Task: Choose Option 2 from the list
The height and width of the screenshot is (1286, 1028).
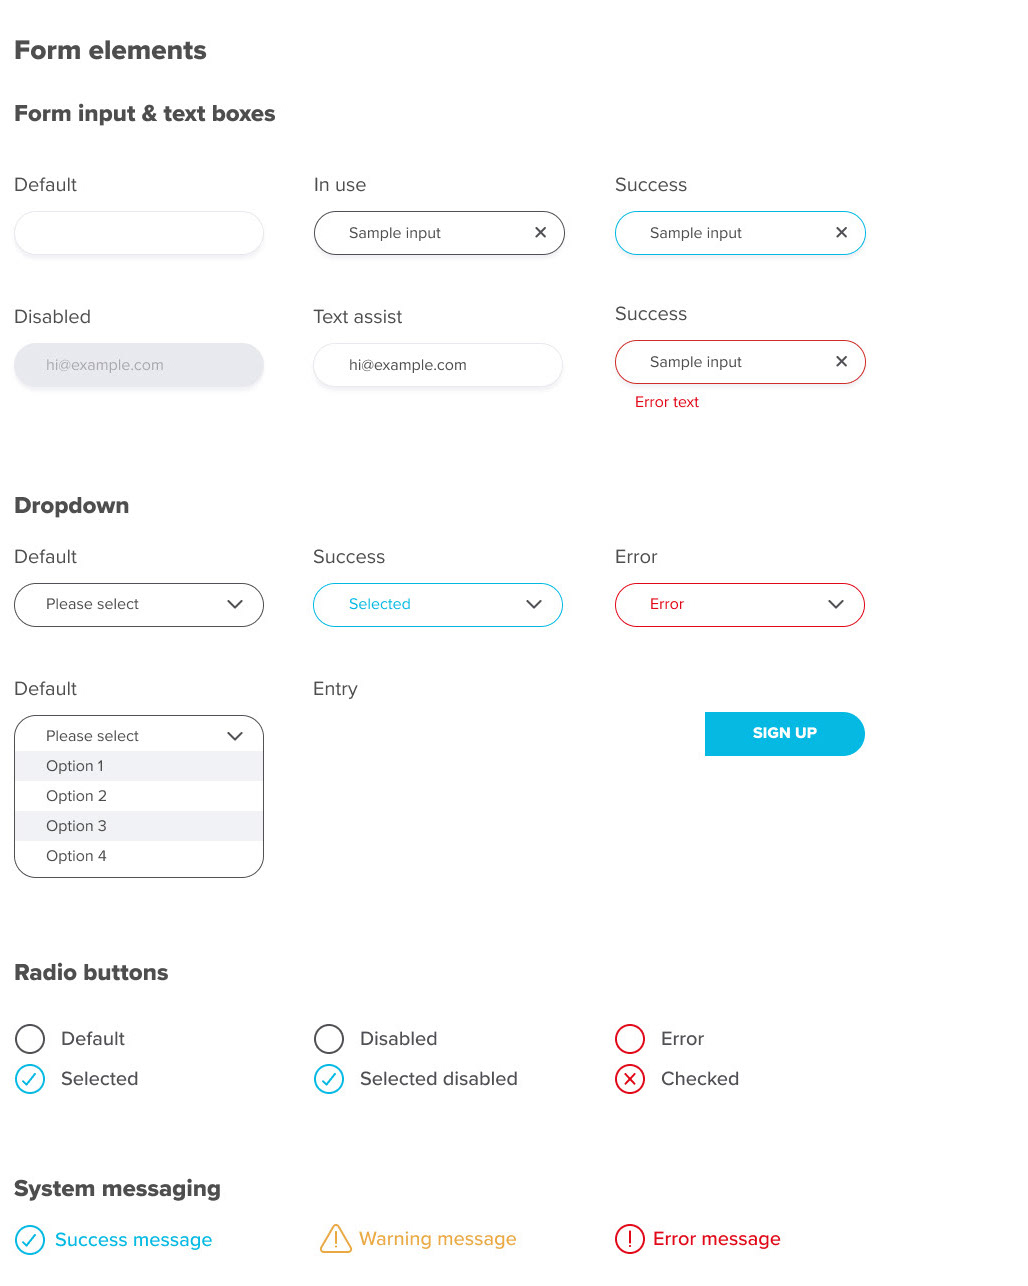Action: tap(77, 796)
